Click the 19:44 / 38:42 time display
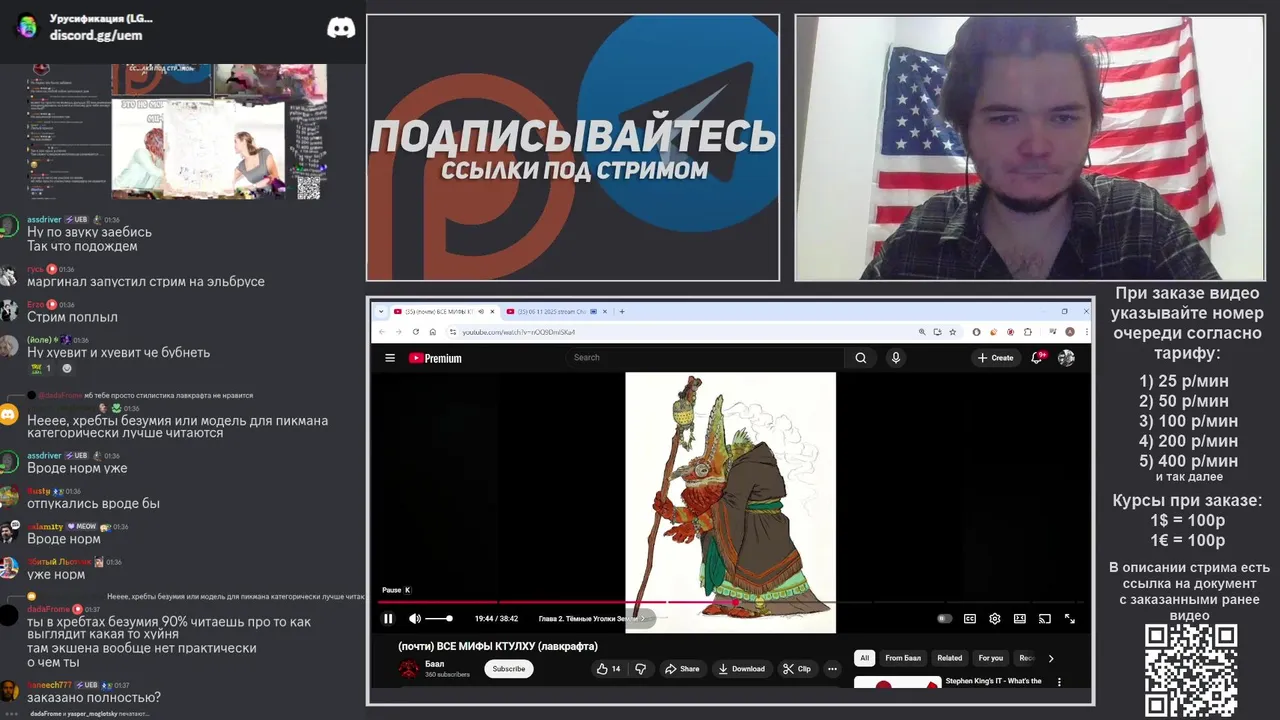Viewport: 1280px width, 720px height. (496, 619)
